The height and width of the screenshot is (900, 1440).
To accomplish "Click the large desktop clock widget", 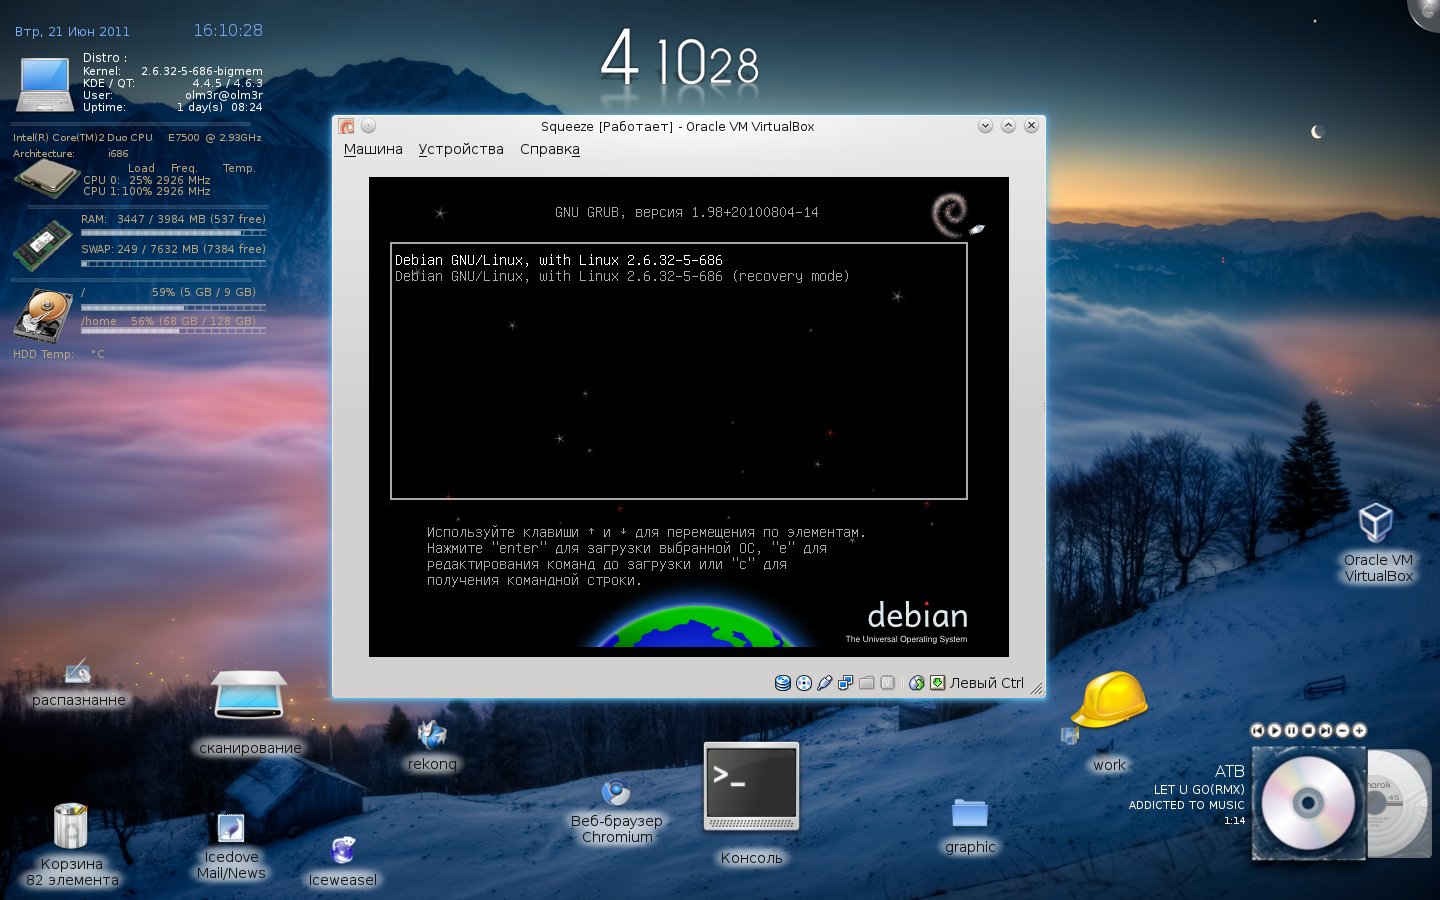I will click(x=680, y=59).
